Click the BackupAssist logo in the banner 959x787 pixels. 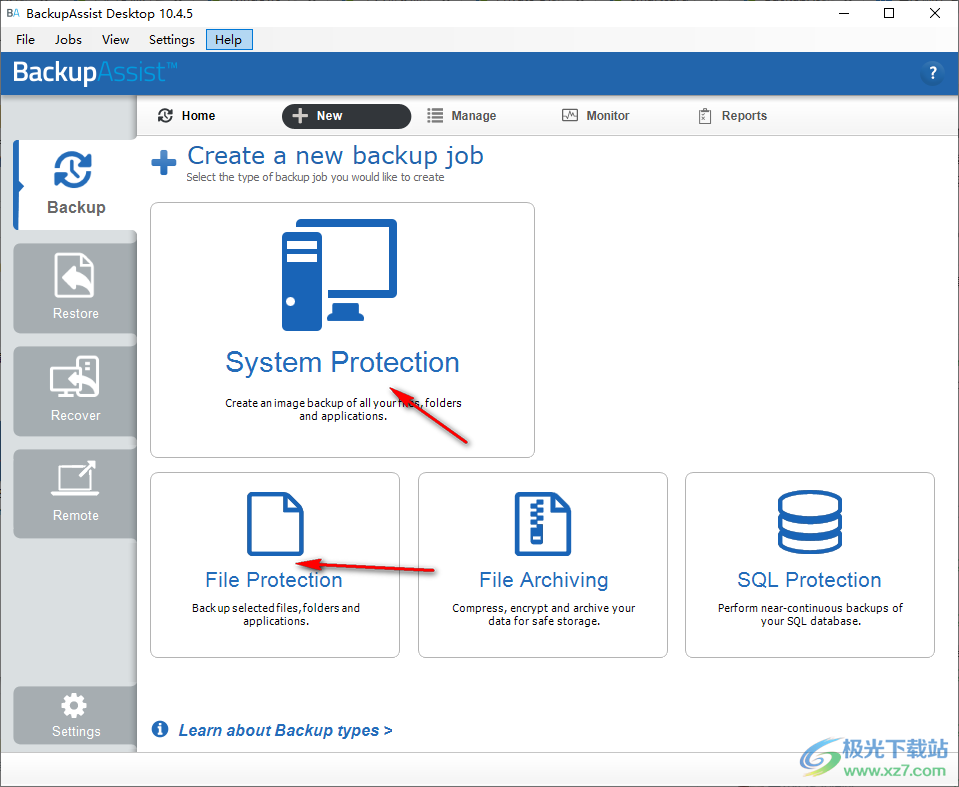95,73
